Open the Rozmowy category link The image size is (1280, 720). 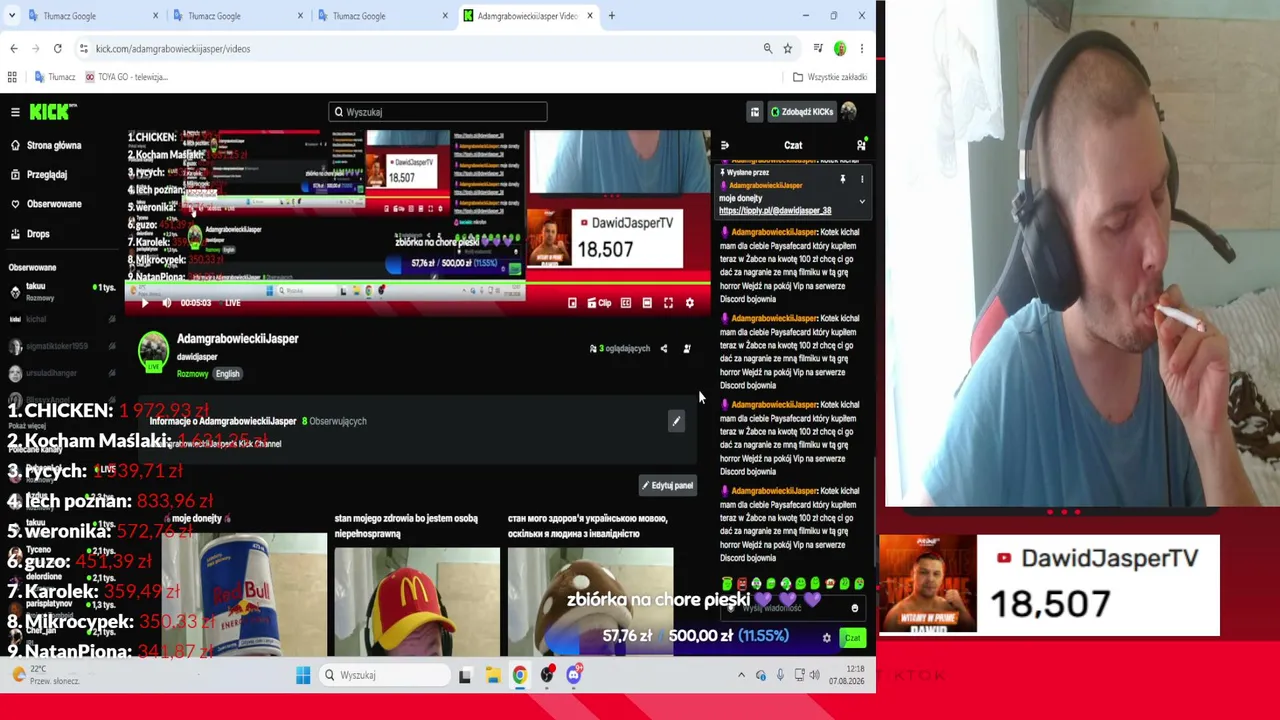[193, 374]
